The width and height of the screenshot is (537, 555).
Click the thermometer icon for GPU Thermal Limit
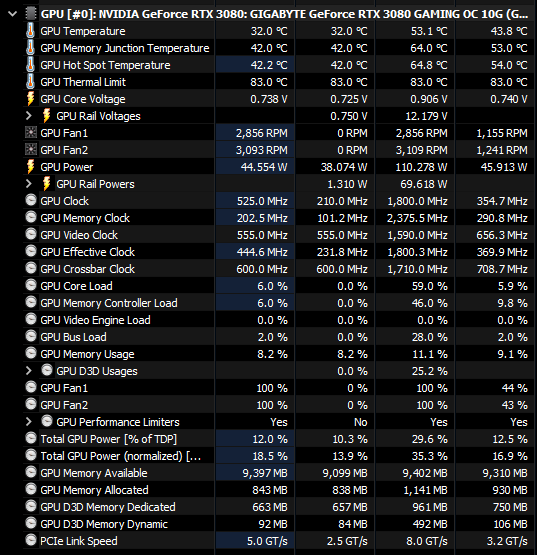coord(30,82)
